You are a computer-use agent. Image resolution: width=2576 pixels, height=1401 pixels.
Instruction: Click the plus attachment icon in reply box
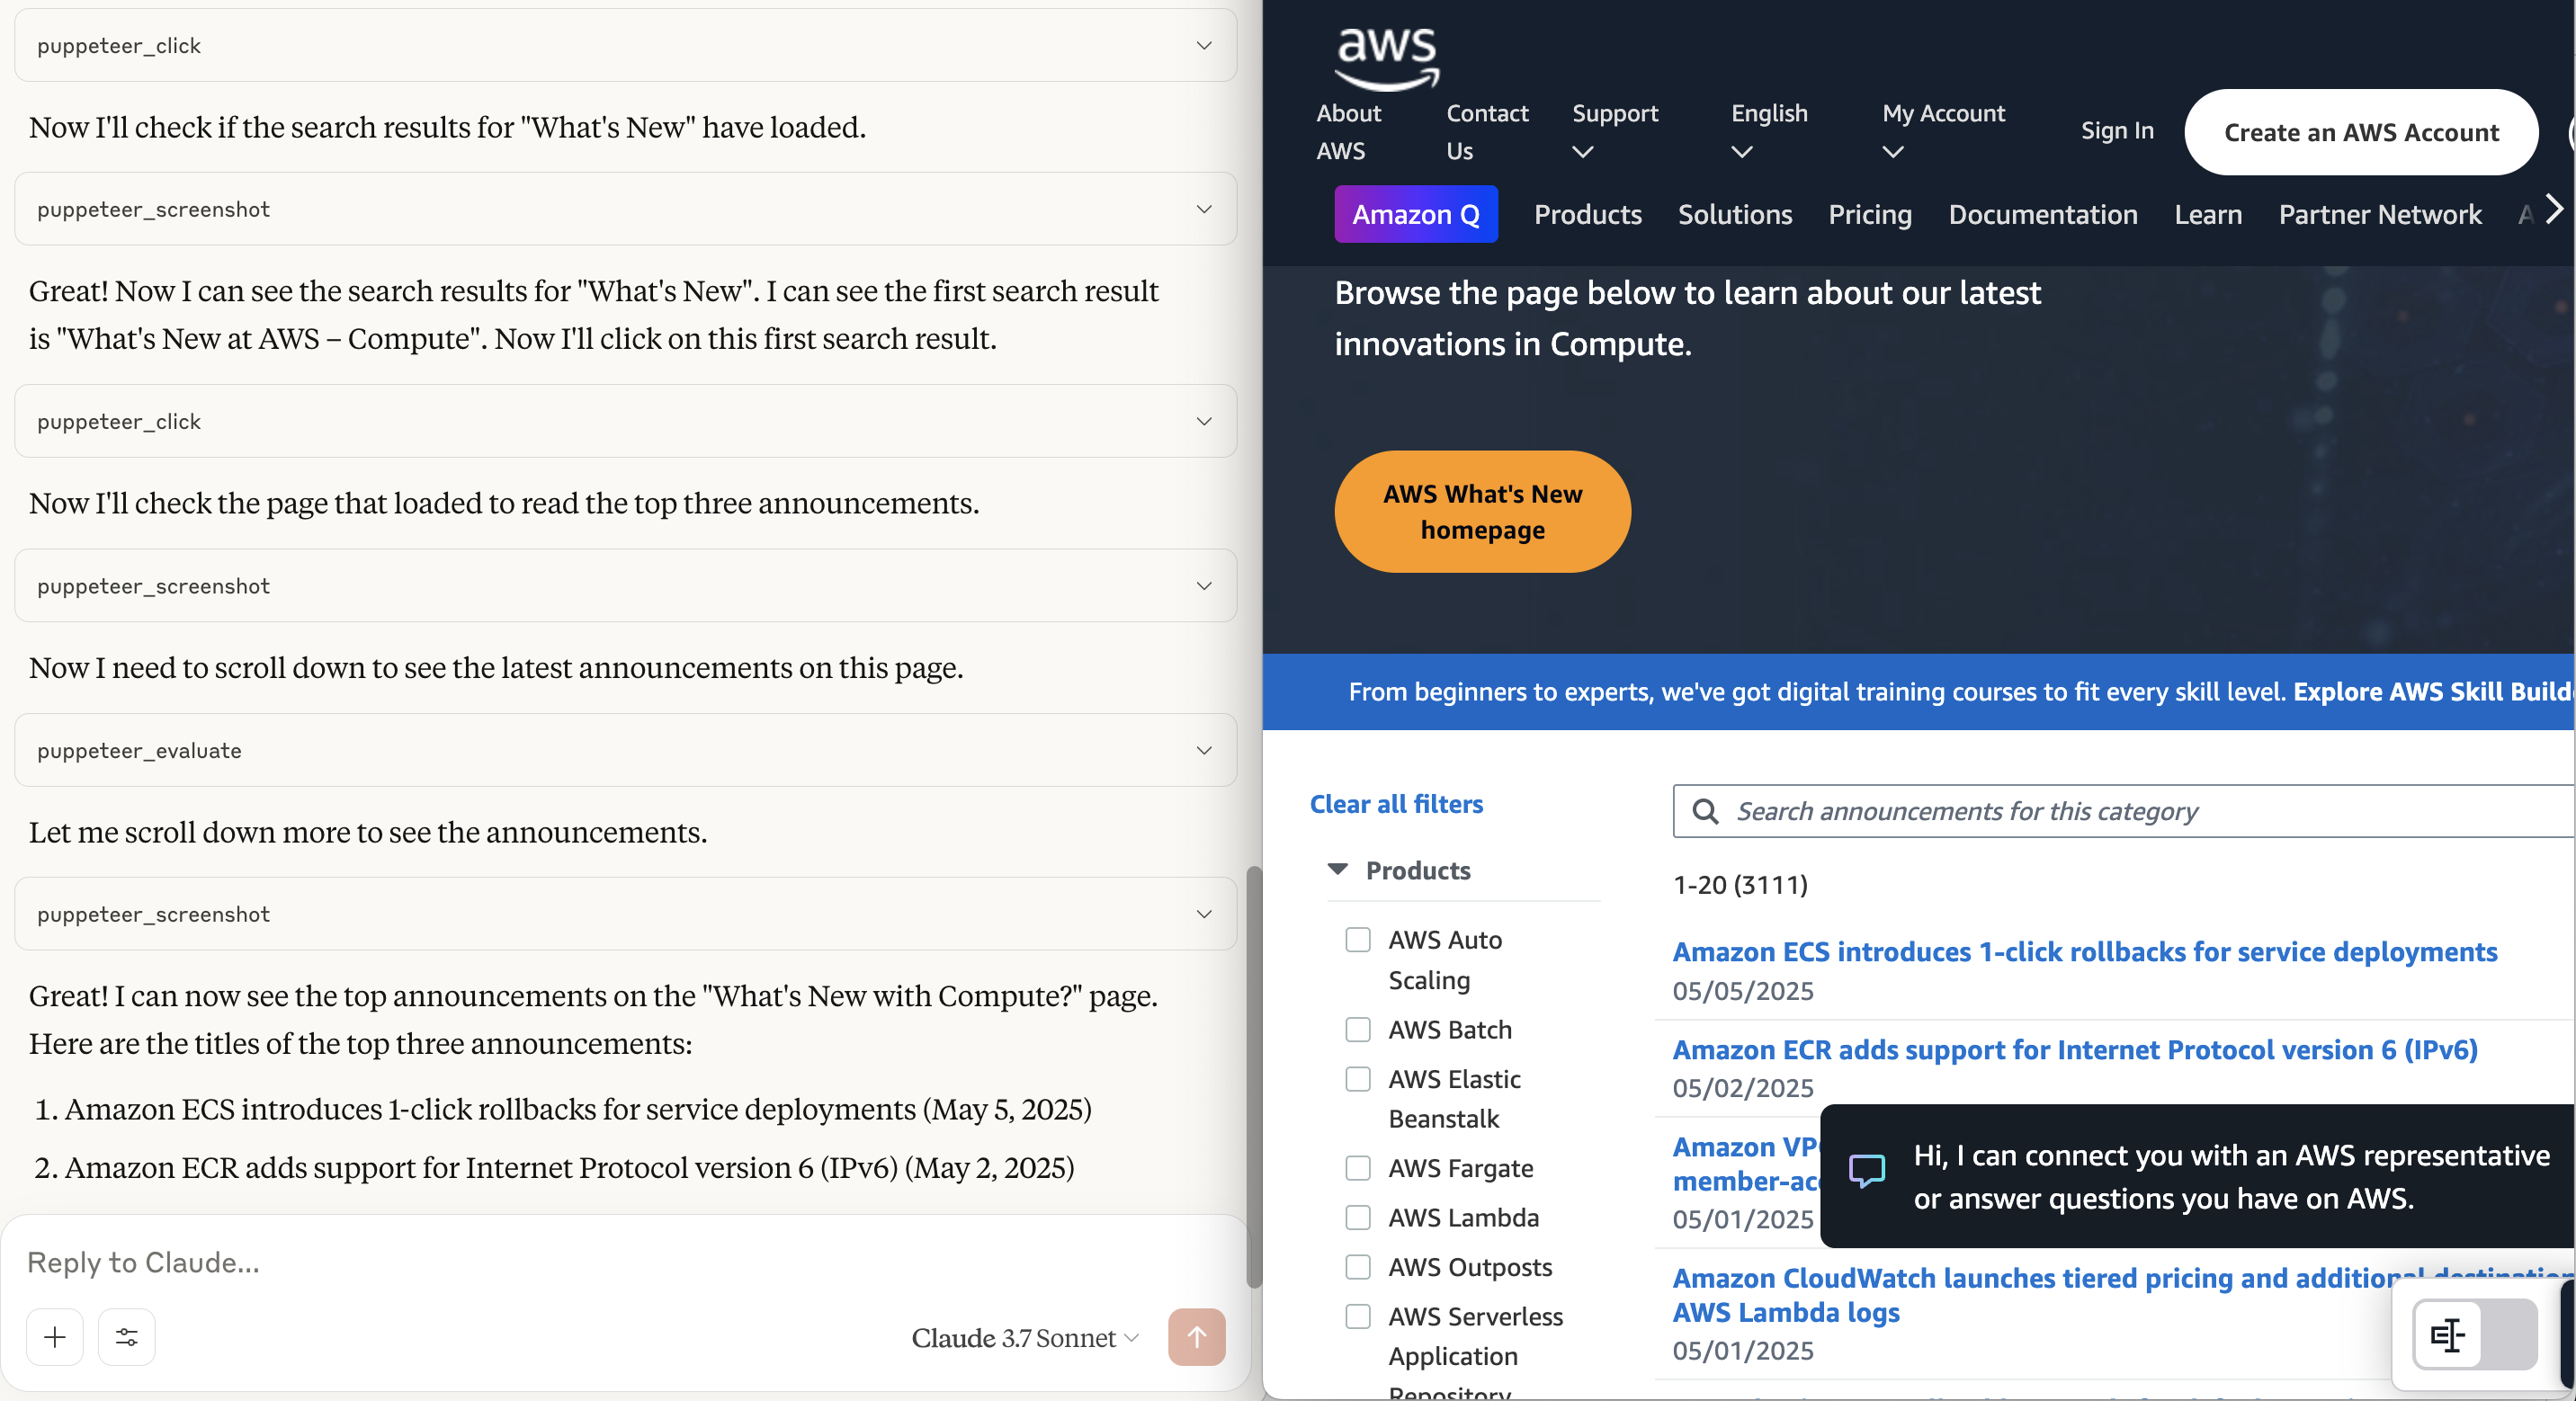[55, 1337]
